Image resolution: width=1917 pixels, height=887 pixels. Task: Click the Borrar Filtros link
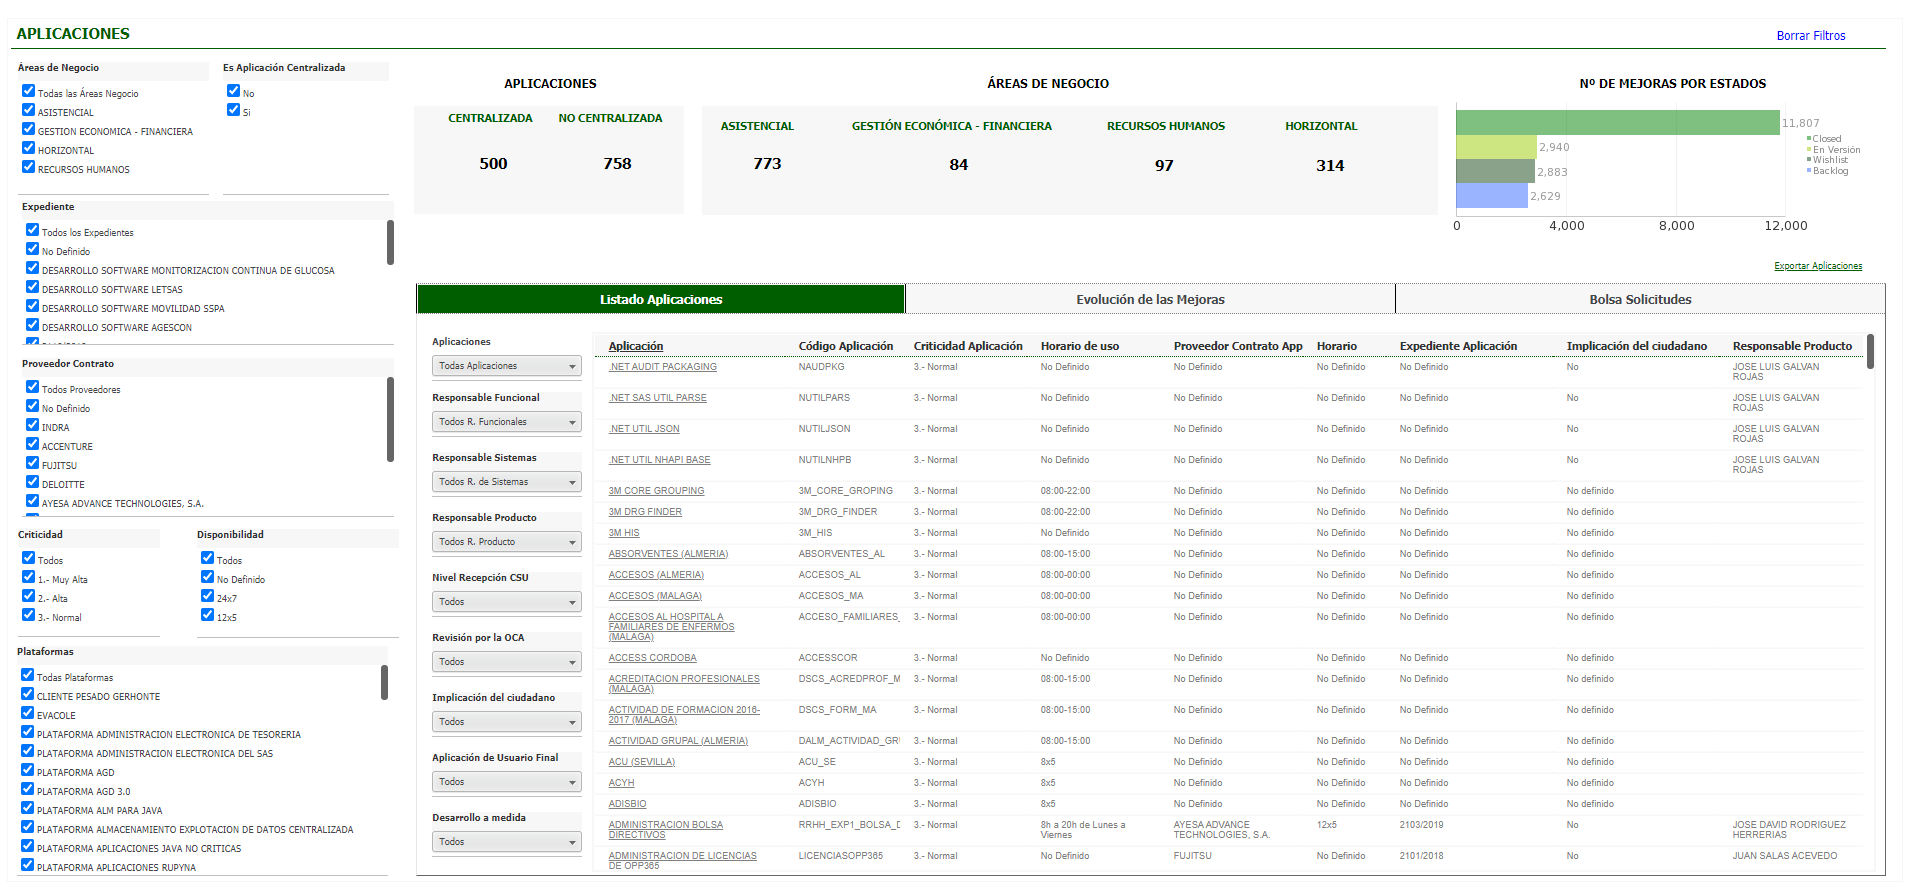[x=1811, y=36]
